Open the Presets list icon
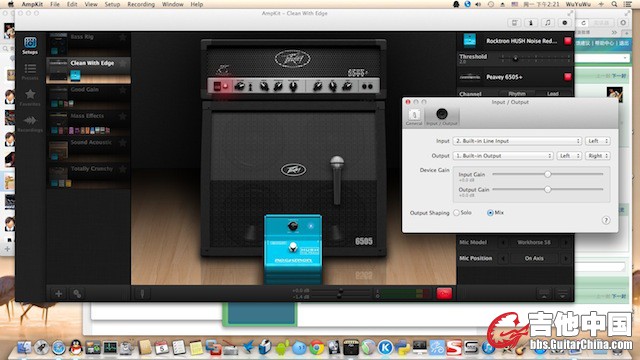 [x=30, y=71]
